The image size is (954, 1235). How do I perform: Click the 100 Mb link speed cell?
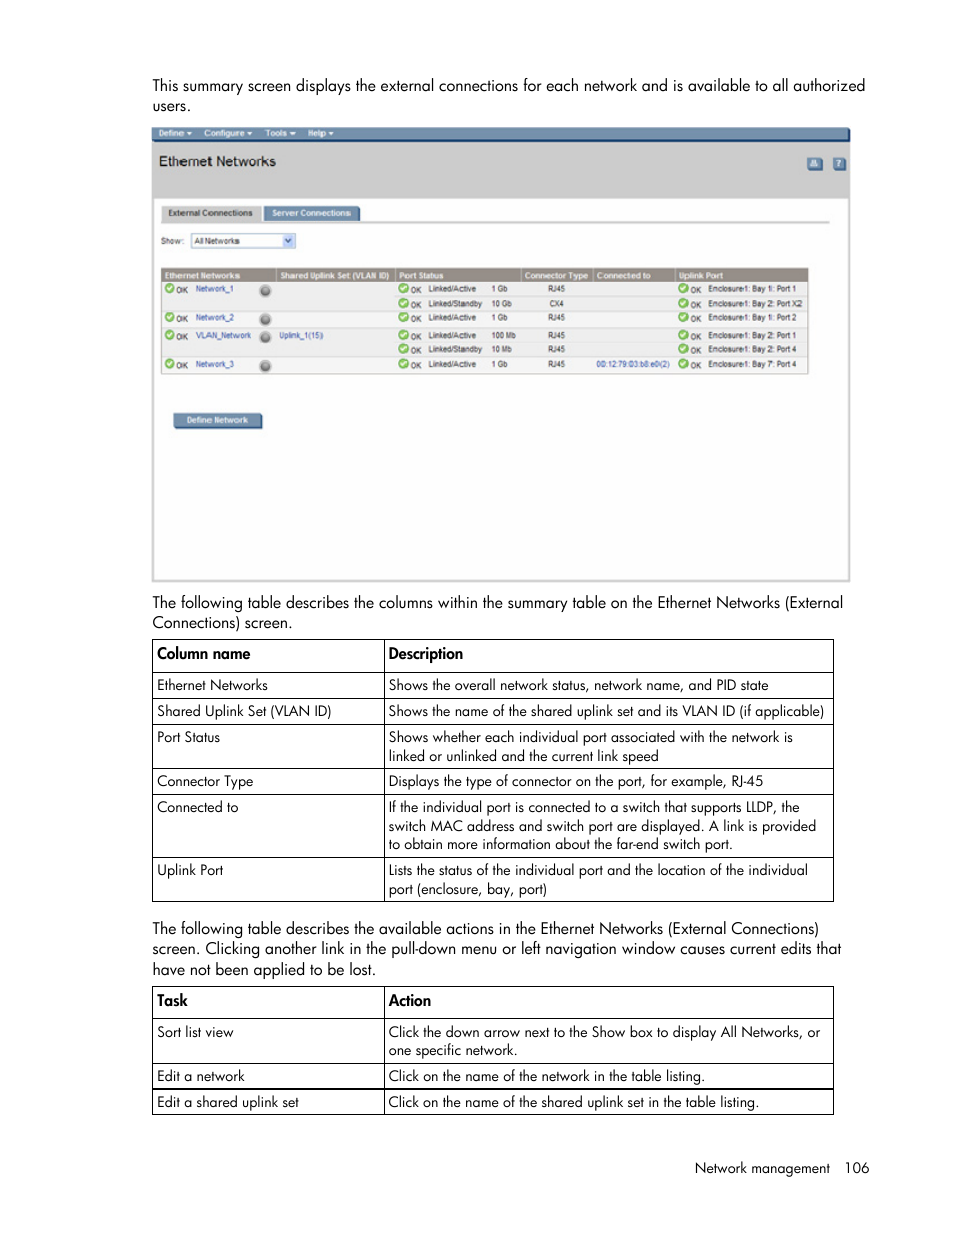(503, 336)
